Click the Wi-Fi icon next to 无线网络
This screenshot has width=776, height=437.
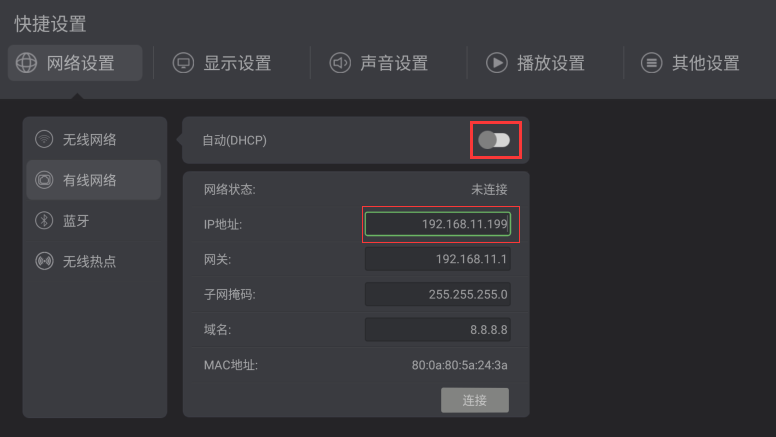coord(44,139)
